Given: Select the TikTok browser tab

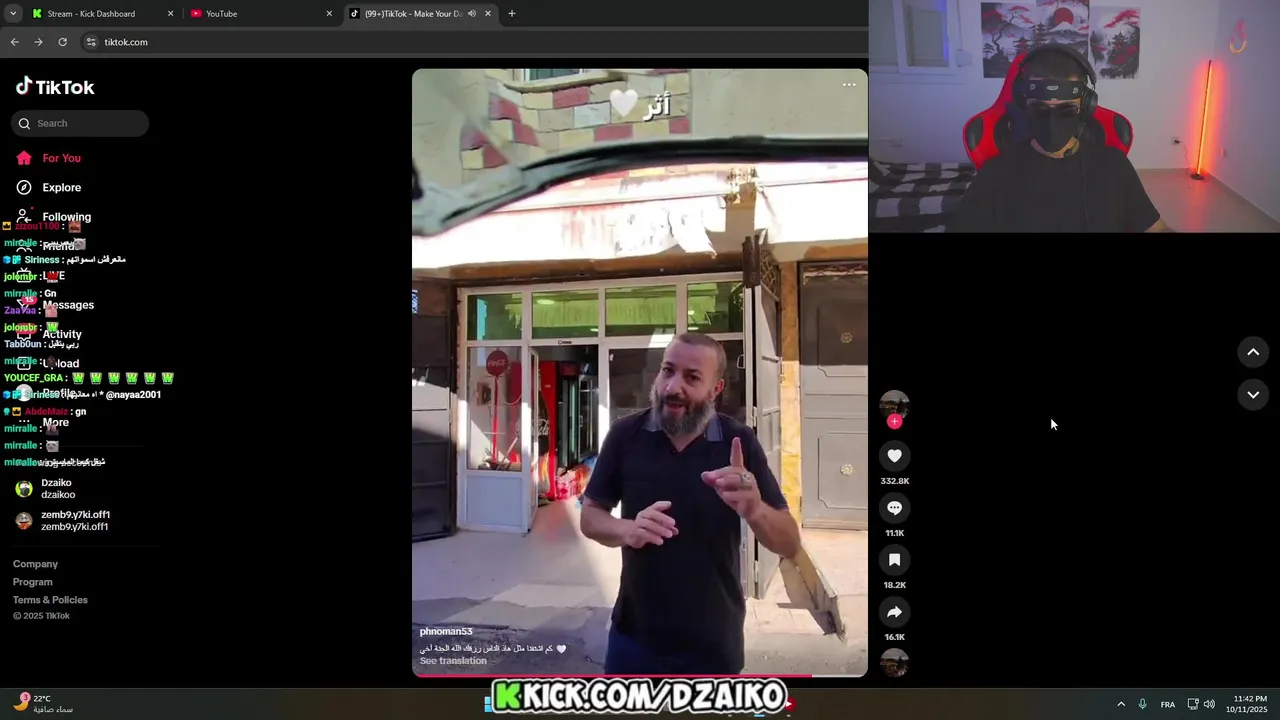Looking at the screenshot, I should [420, 14].
